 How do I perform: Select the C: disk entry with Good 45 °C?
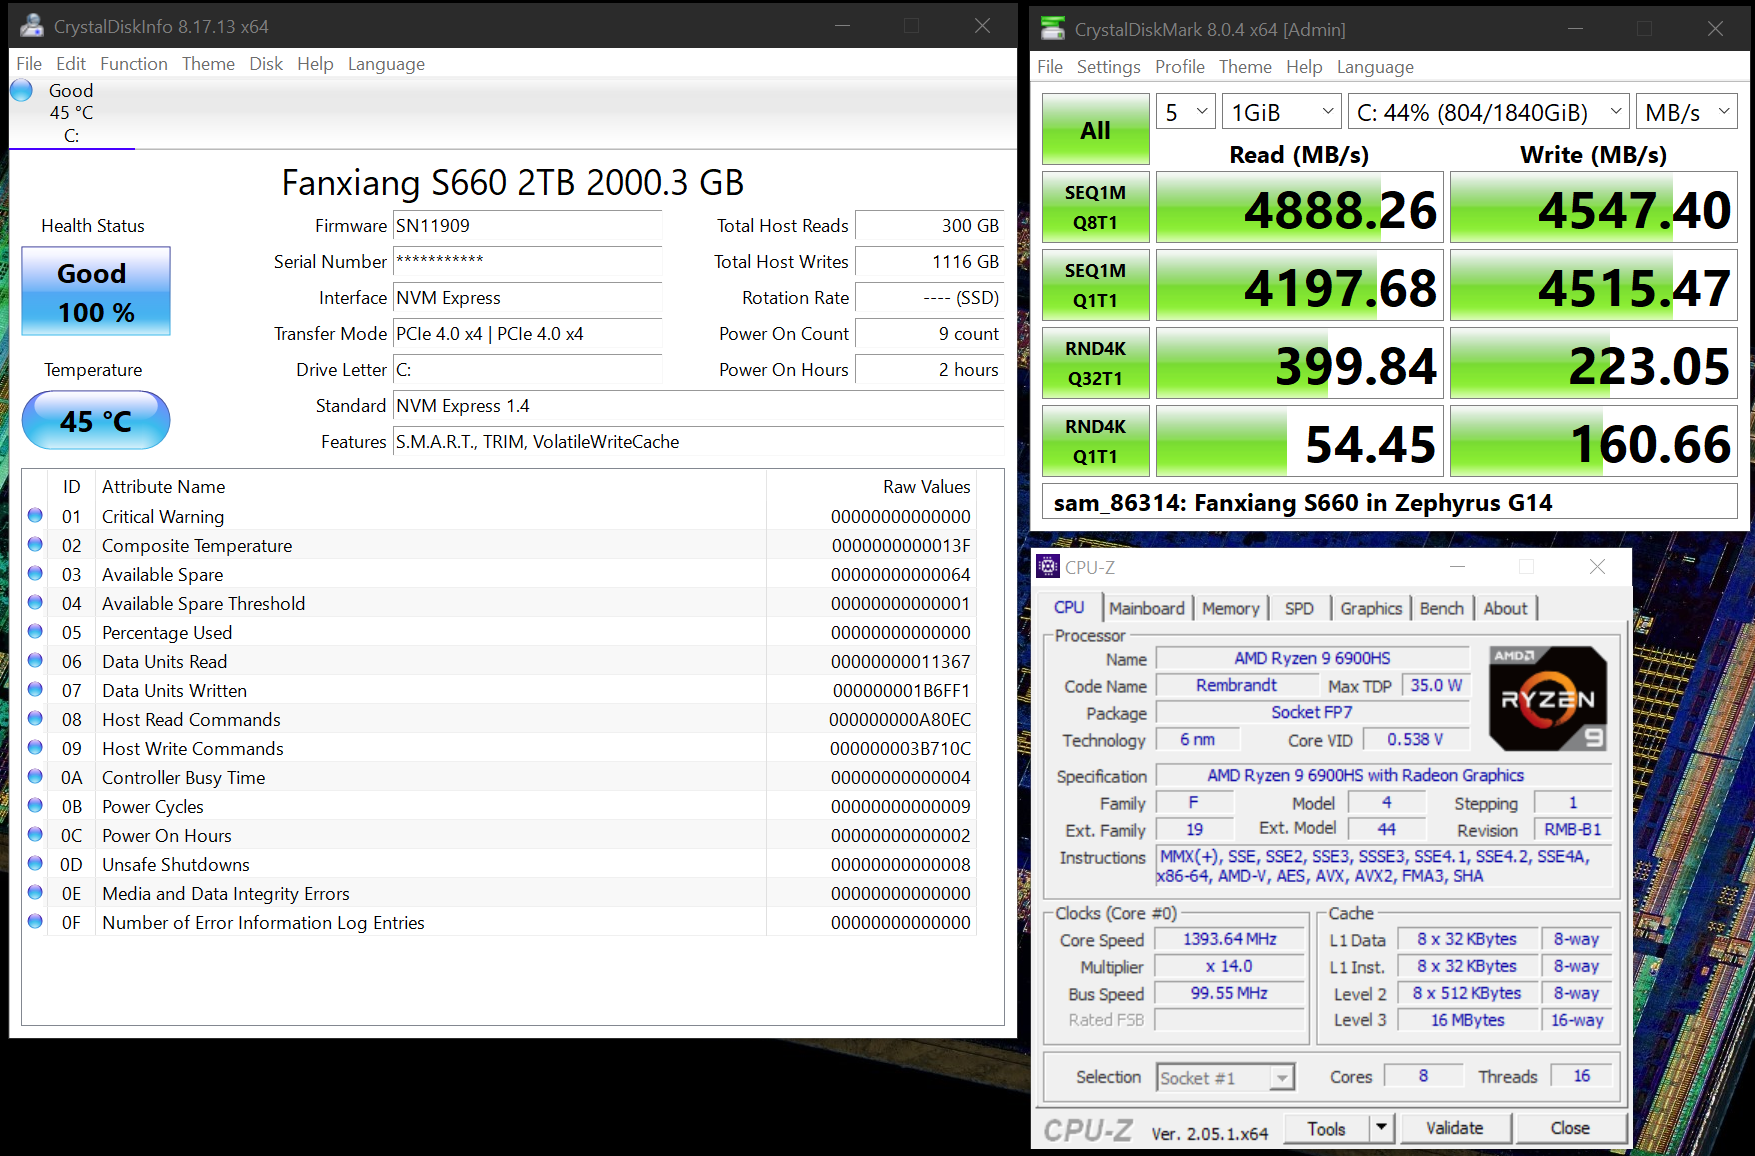click(71, 113)
